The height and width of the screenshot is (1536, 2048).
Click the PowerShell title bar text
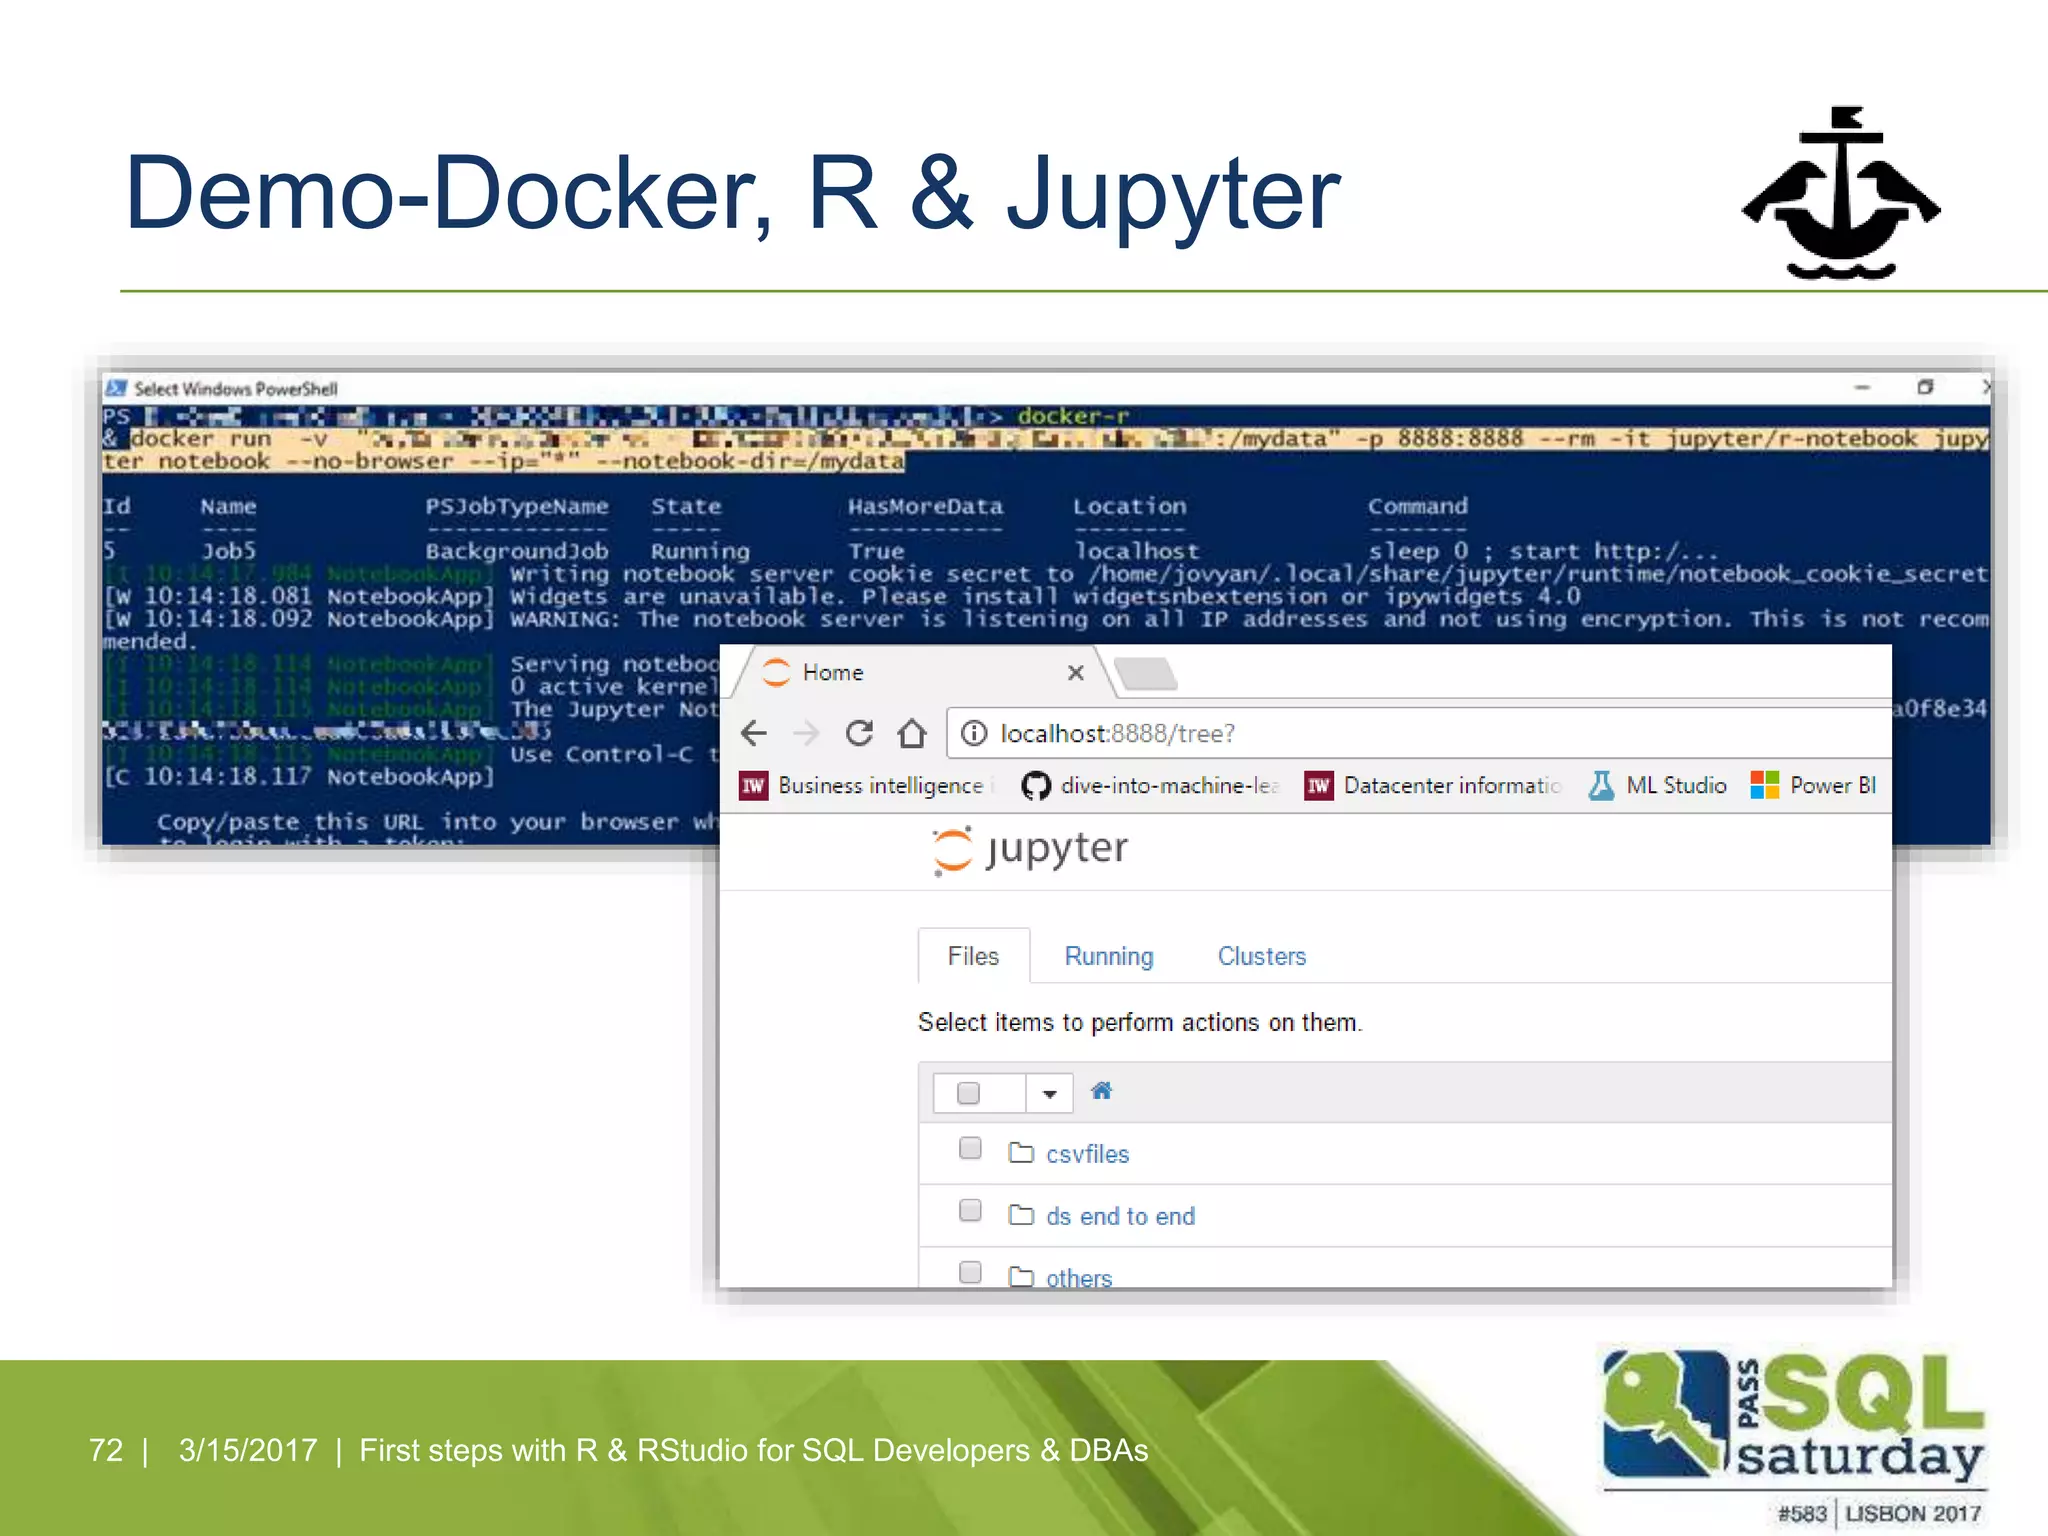tap(236, 389)
